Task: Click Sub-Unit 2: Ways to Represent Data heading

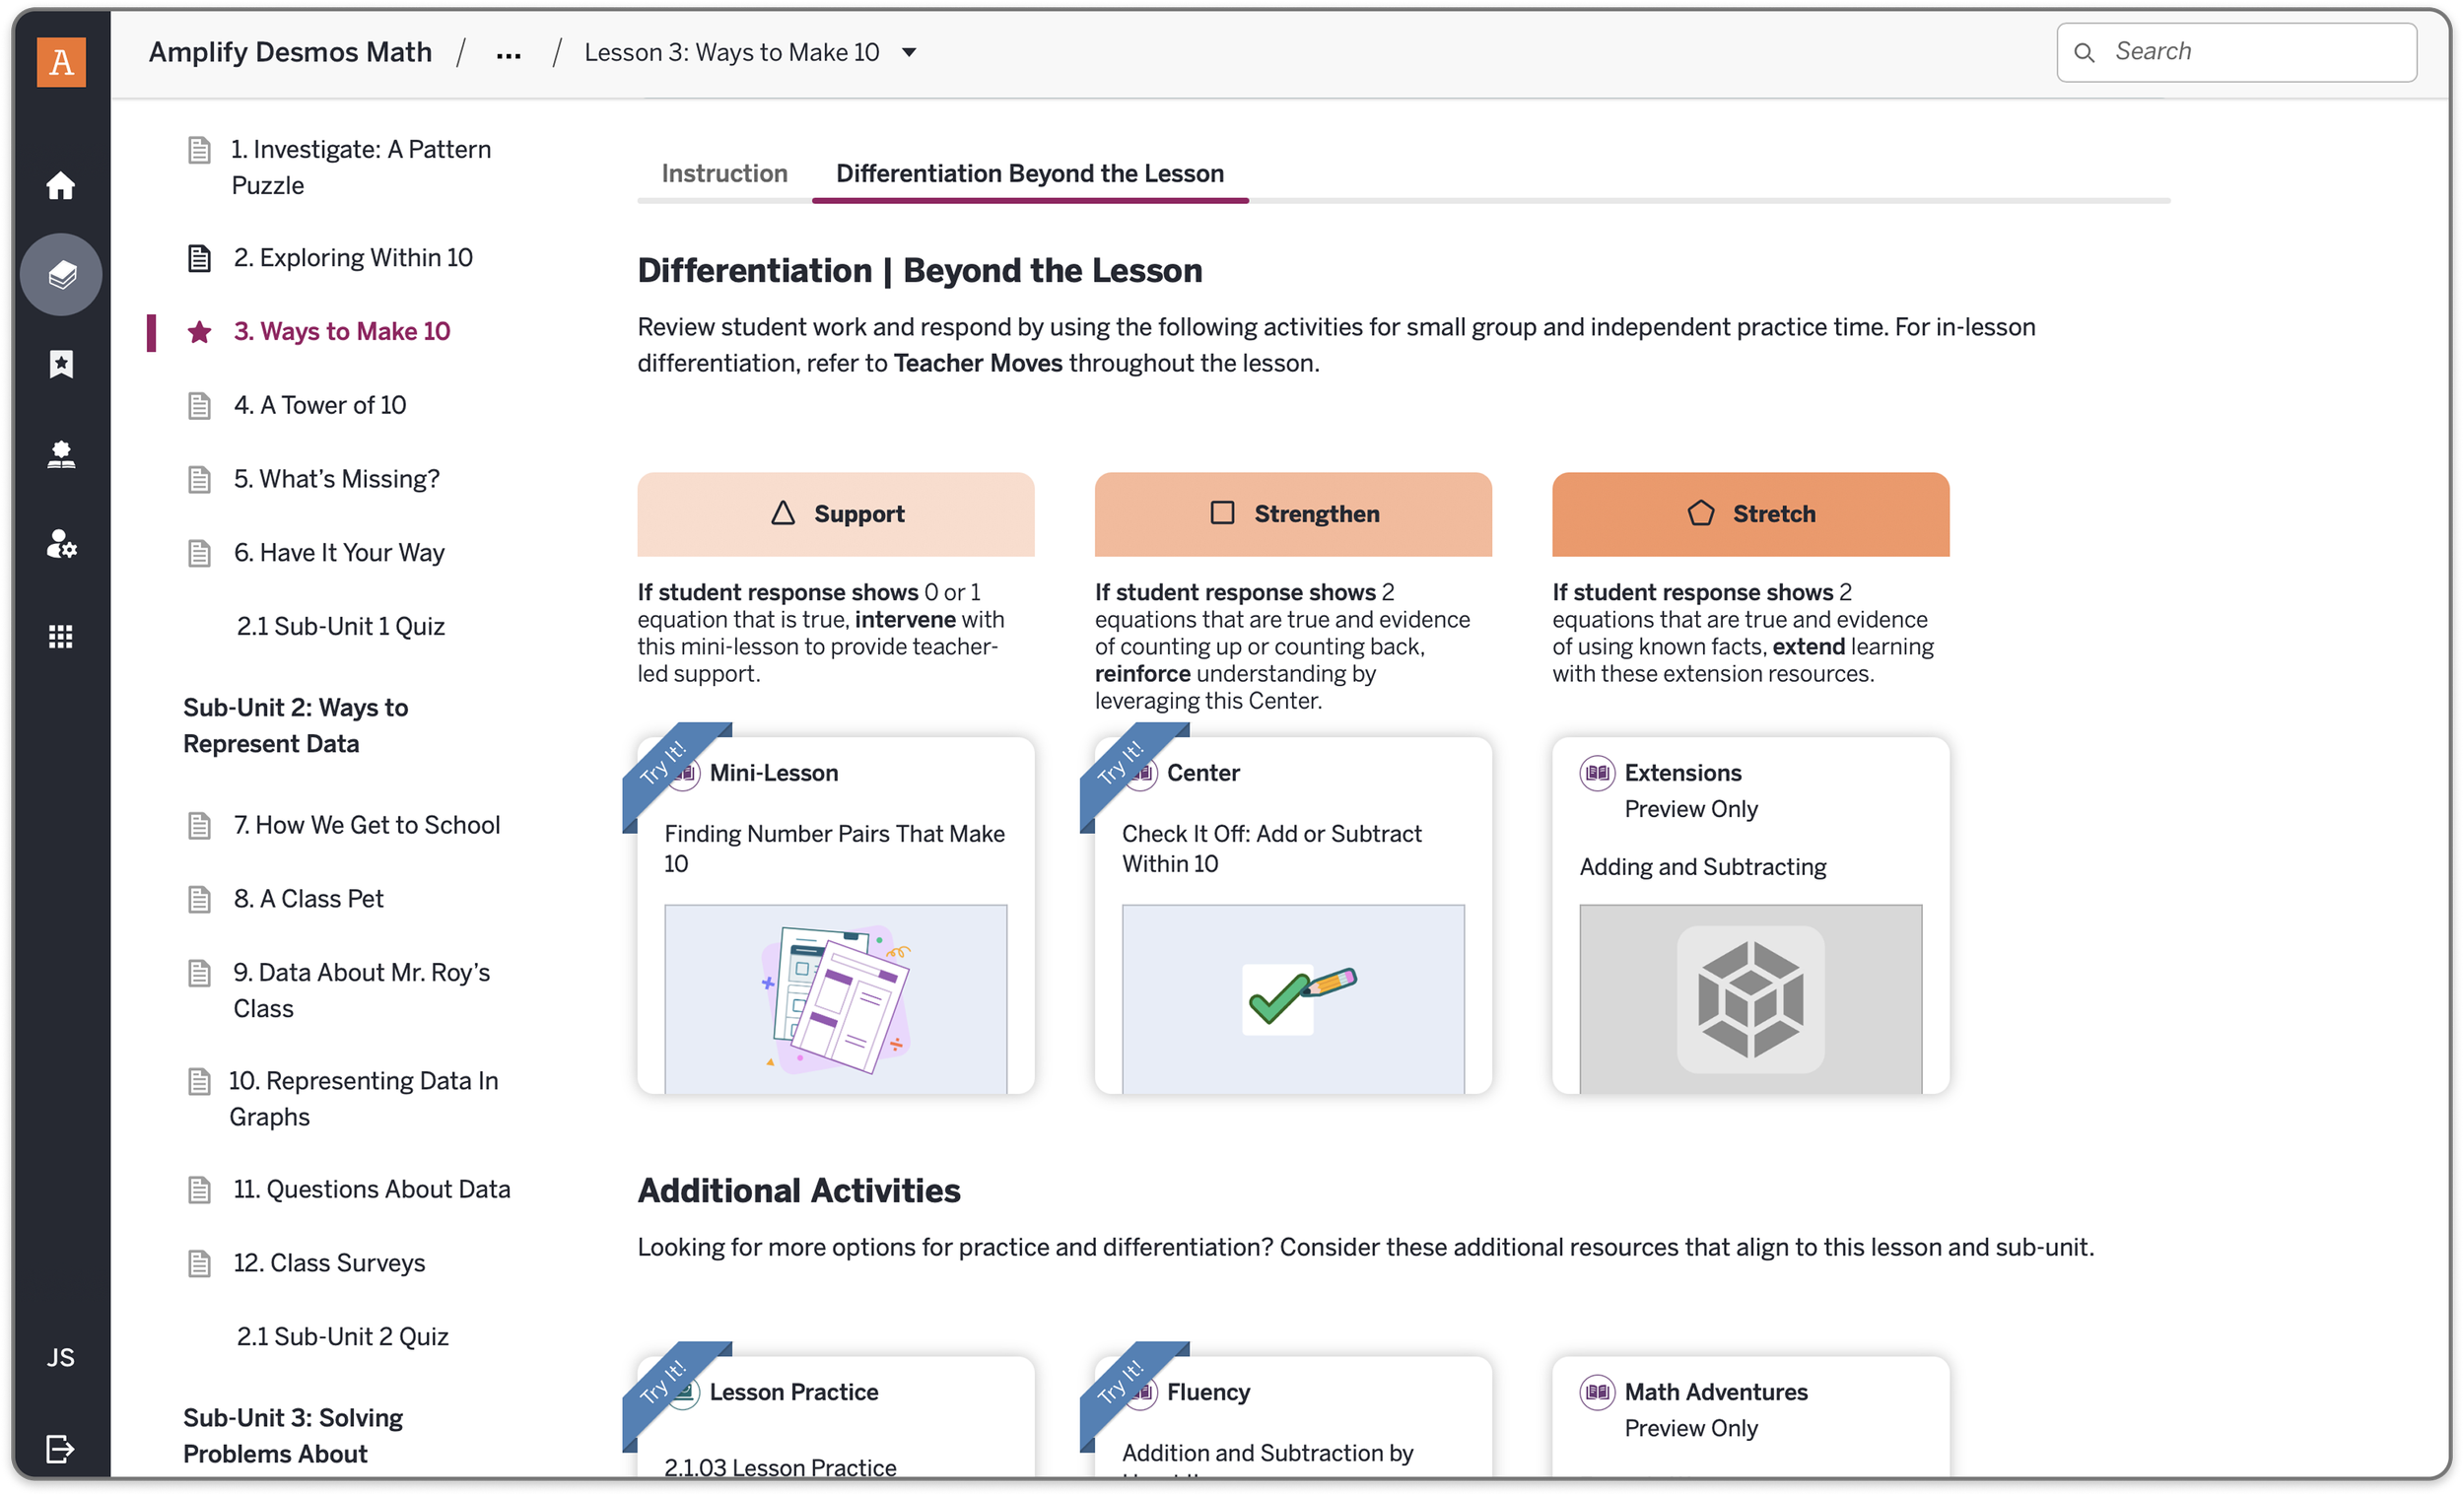Action: (296, 725)
